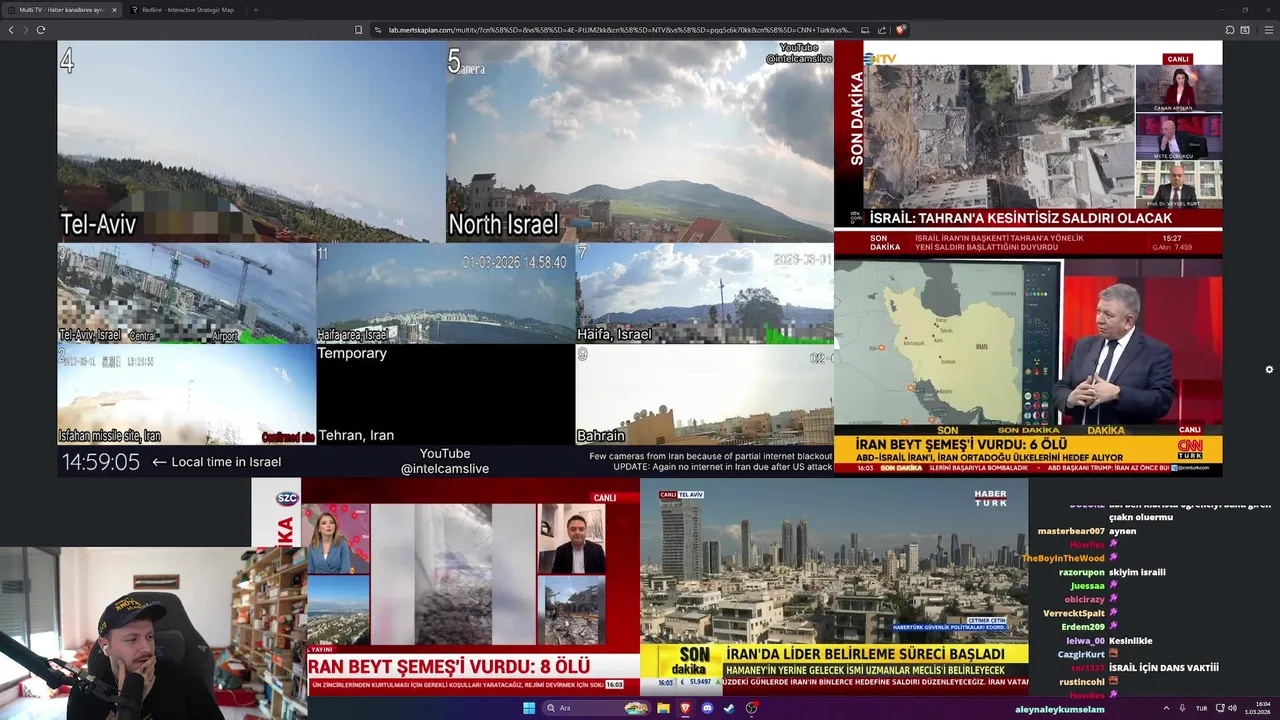Screen dimensions: 1280x720
Task: Open File Explorer from the taskbar
Action: tap(663, 708)
